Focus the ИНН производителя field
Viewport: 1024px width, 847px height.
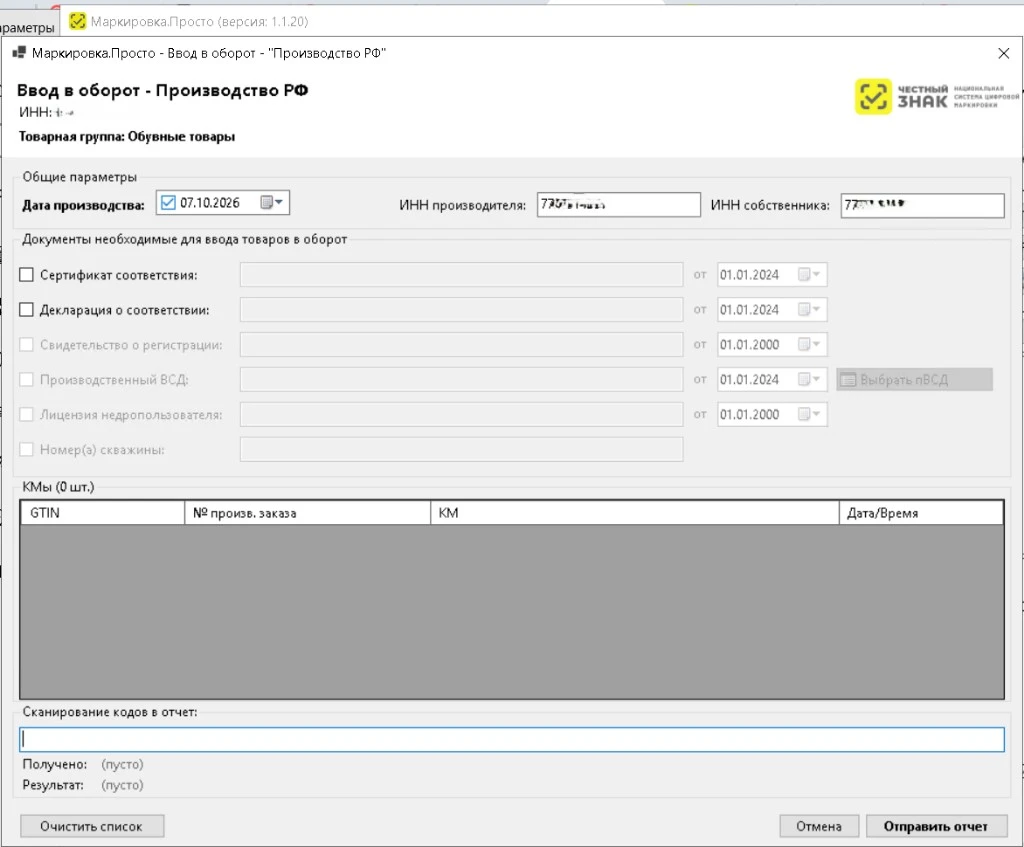point(618,205)
